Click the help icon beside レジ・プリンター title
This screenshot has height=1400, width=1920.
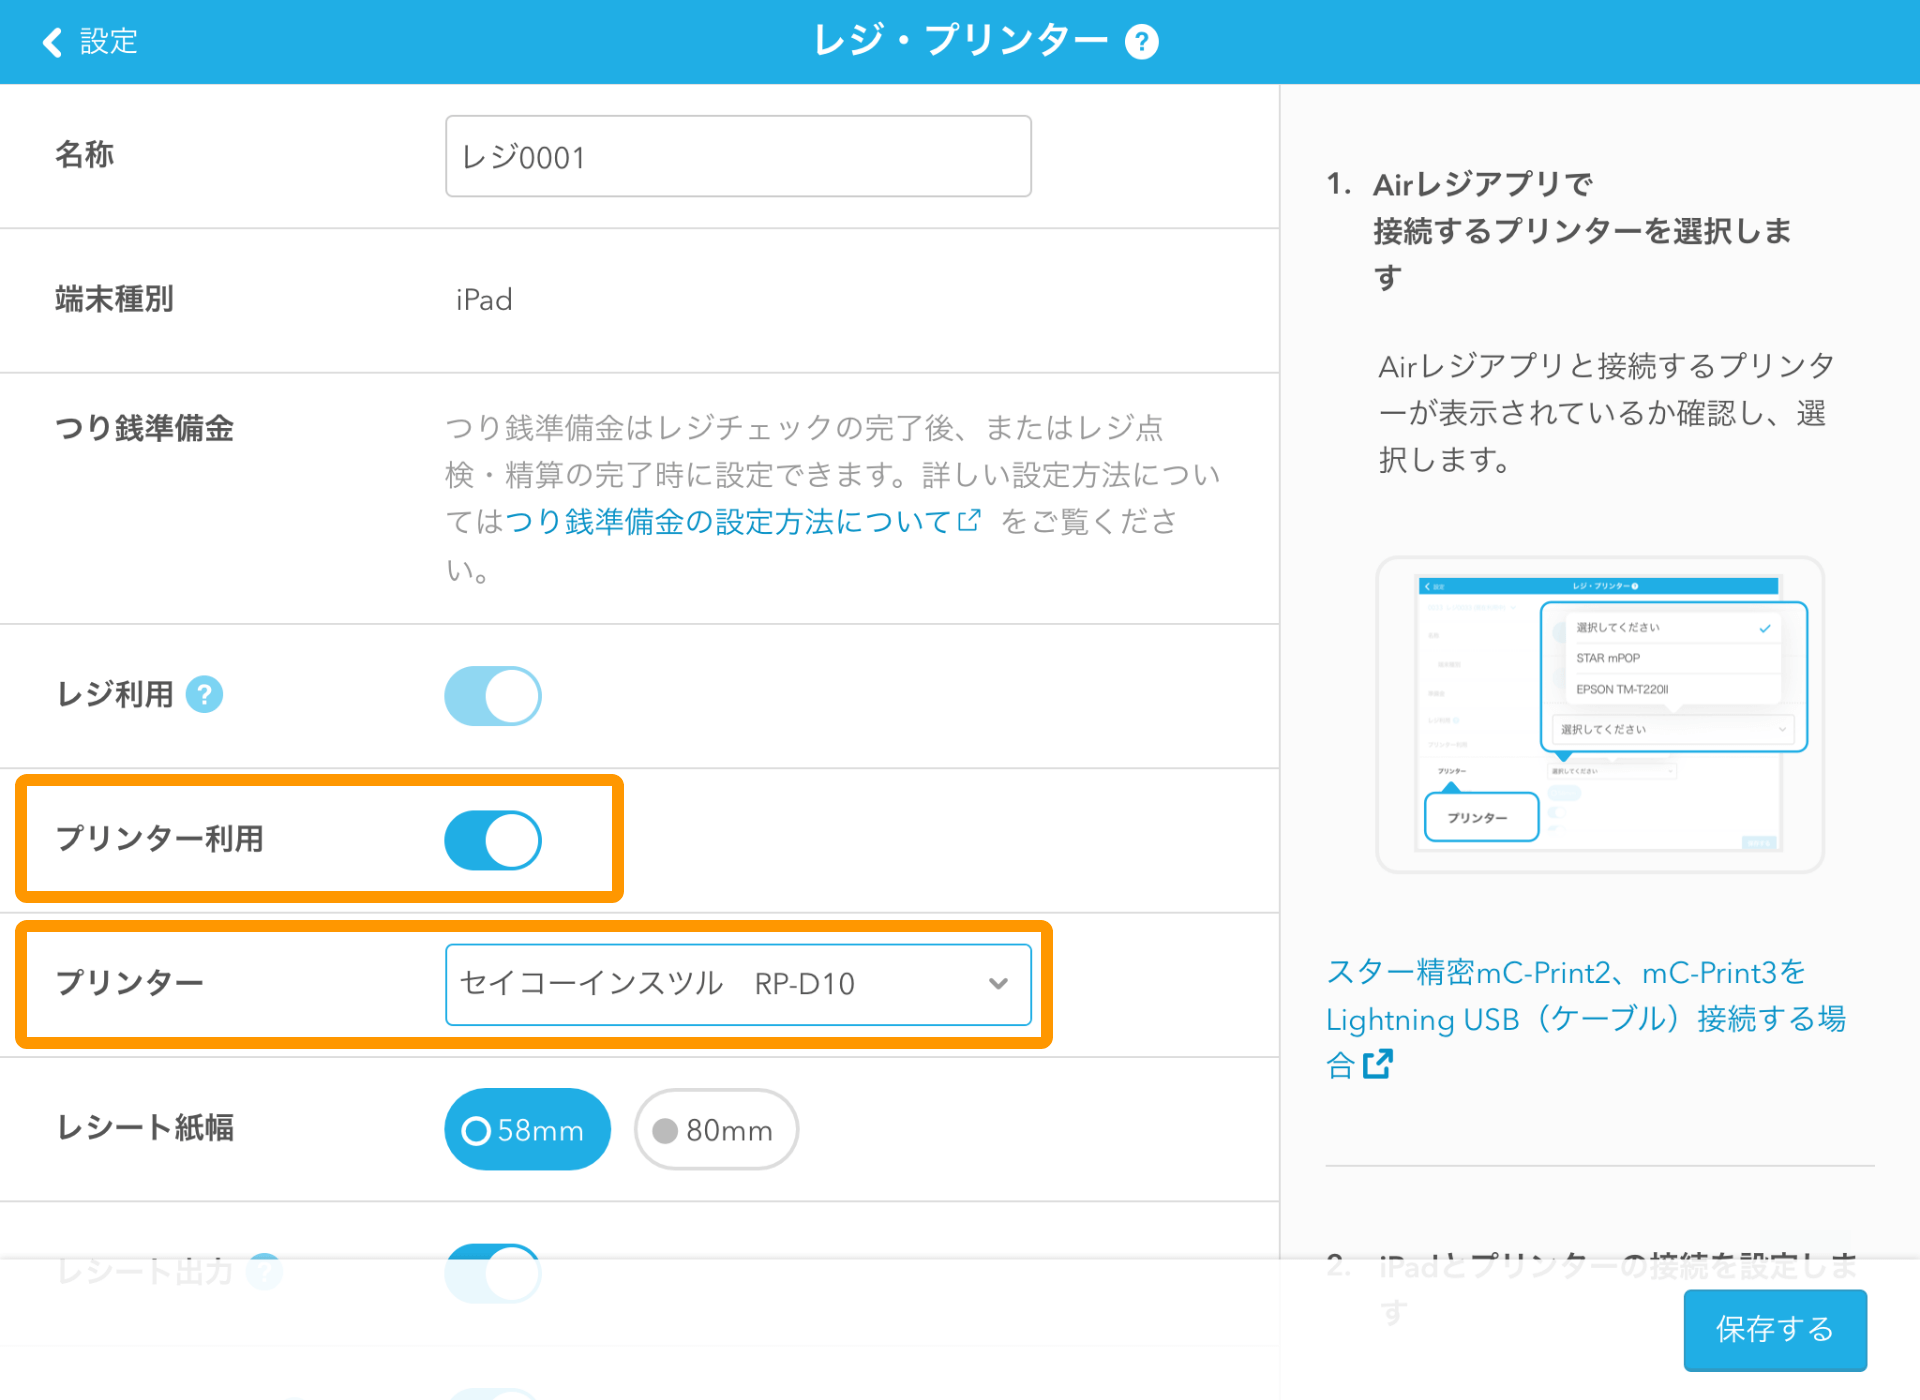[x=1143, y=41]
